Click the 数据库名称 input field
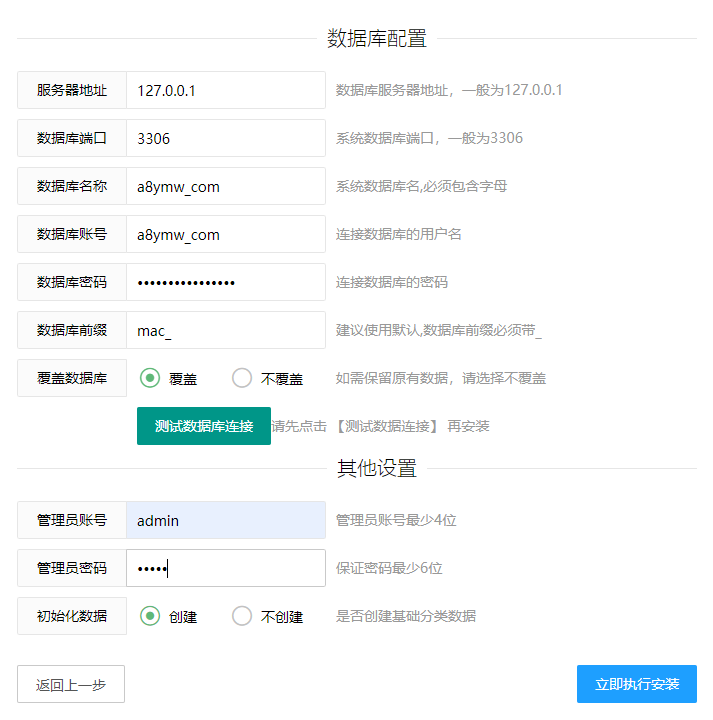This screenshot has width=713, height=720. click(226, 186)
